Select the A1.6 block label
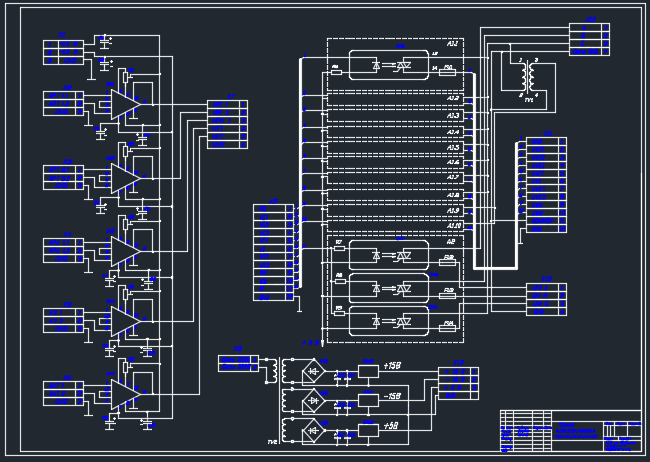This screenshot has height=462, width=650. click(453, 162)
